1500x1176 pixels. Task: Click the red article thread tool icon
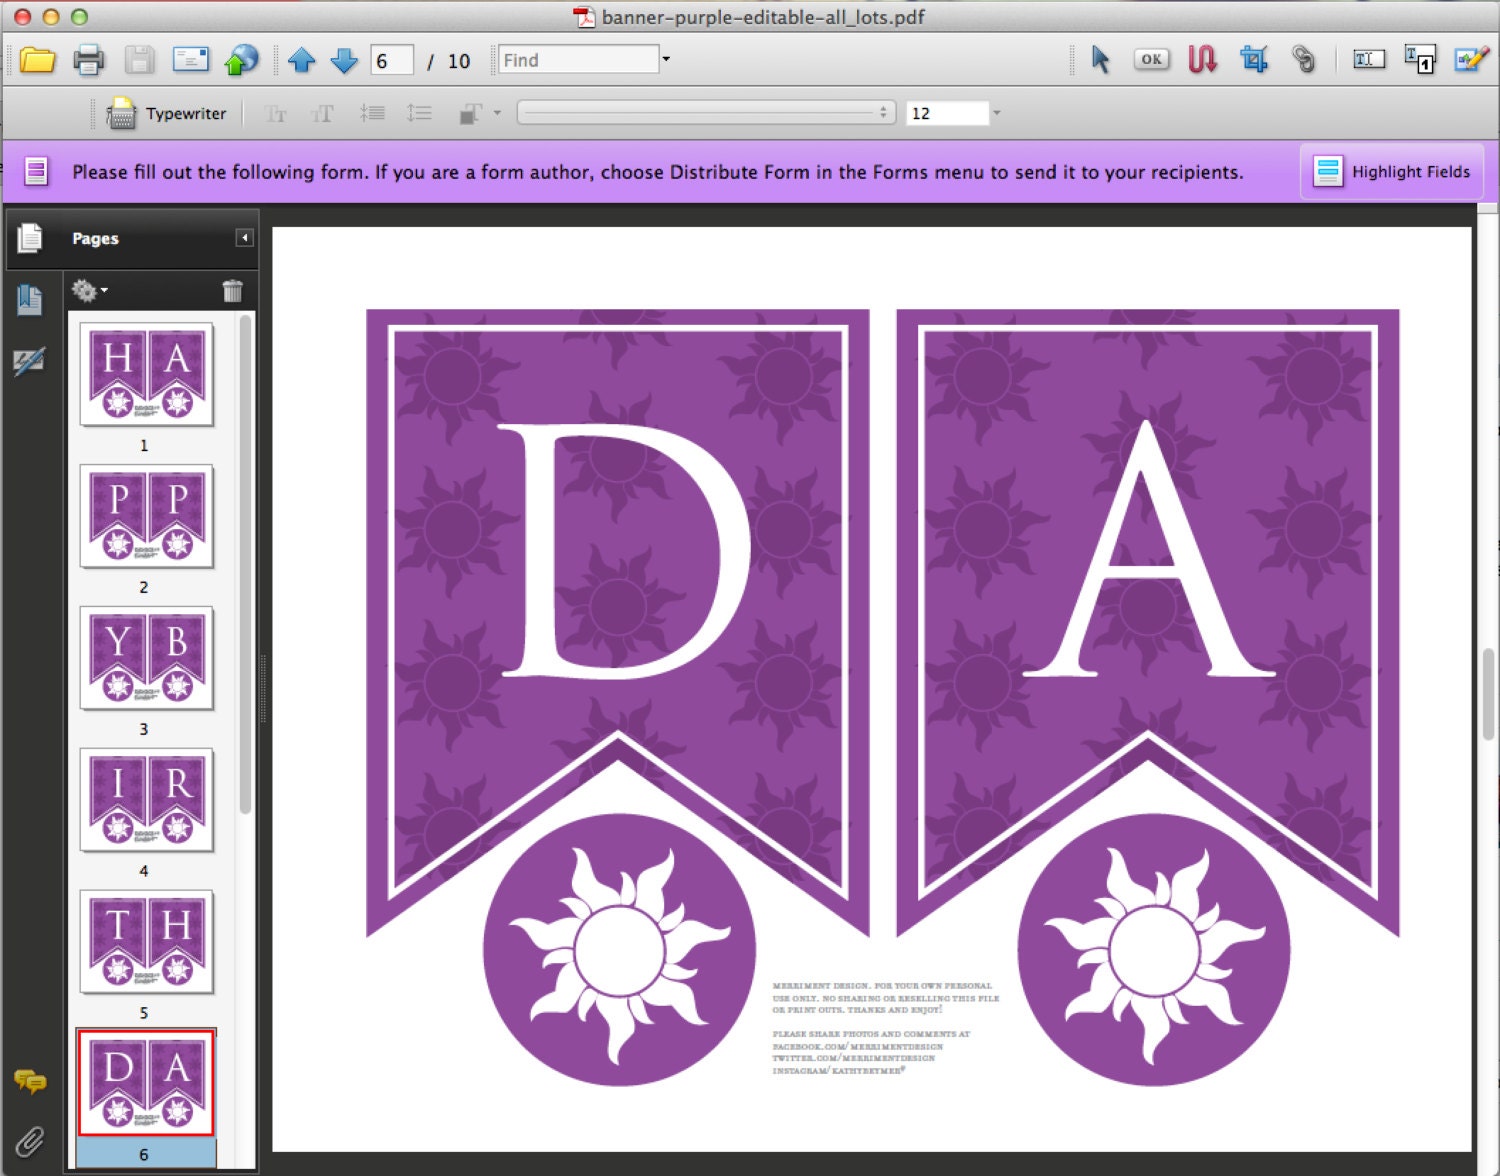(1202, 60)
